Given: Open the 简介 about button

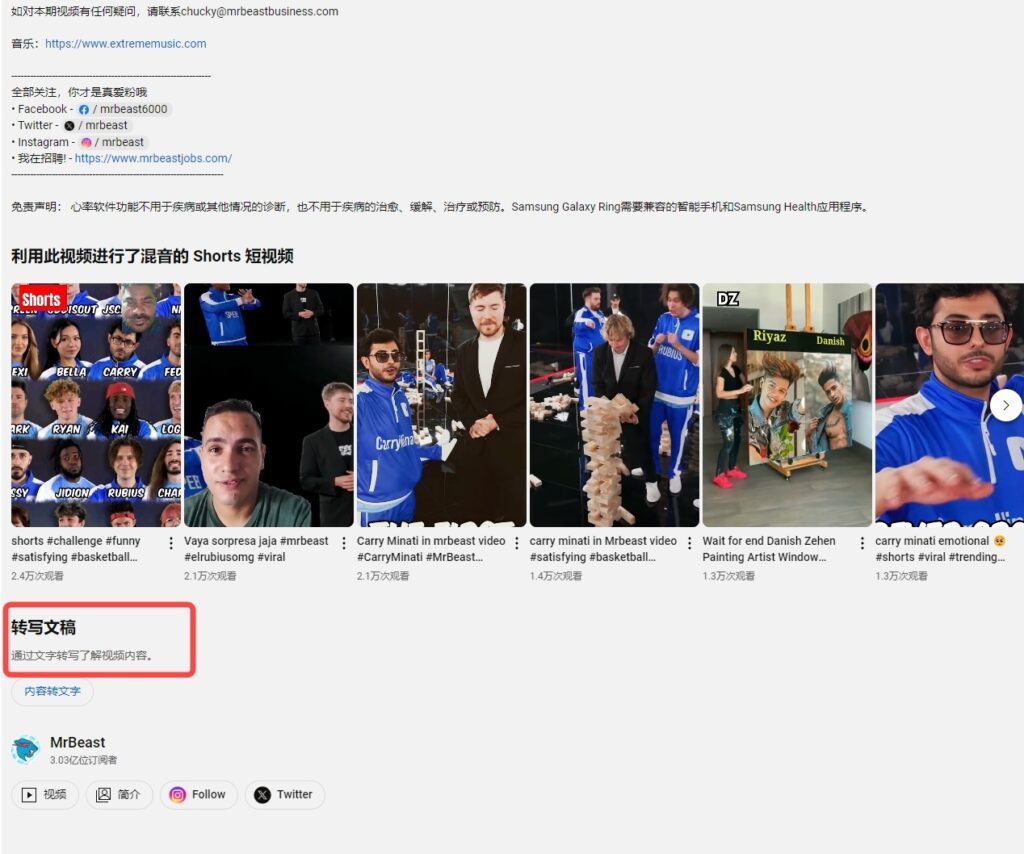Looking at the screenshot, I should pyautogui.click(x=119, y=795).
